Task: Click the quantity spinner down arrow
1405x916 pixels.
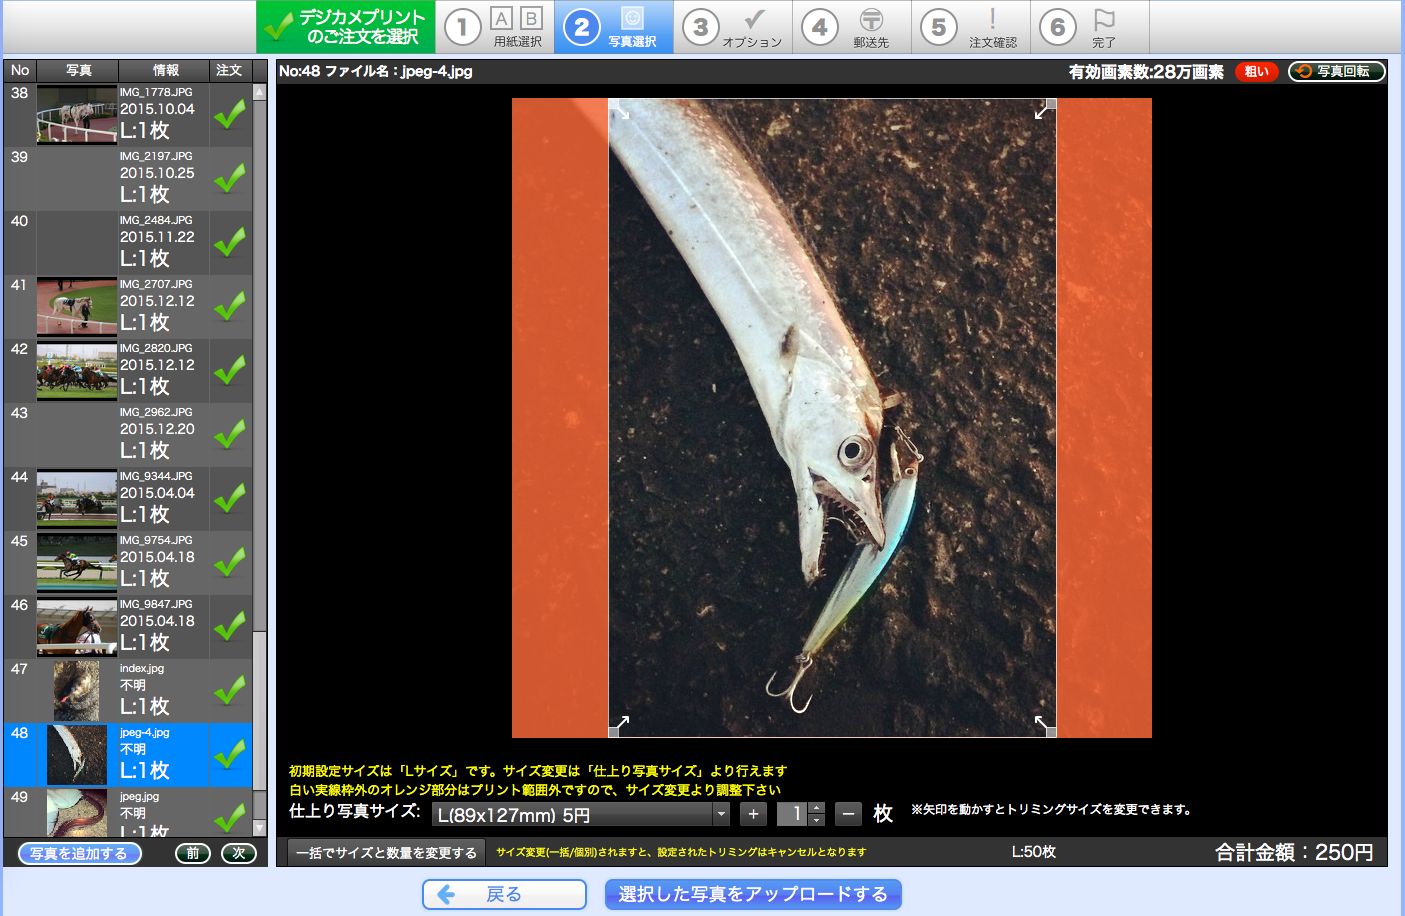Action: (x=816, y=821)
